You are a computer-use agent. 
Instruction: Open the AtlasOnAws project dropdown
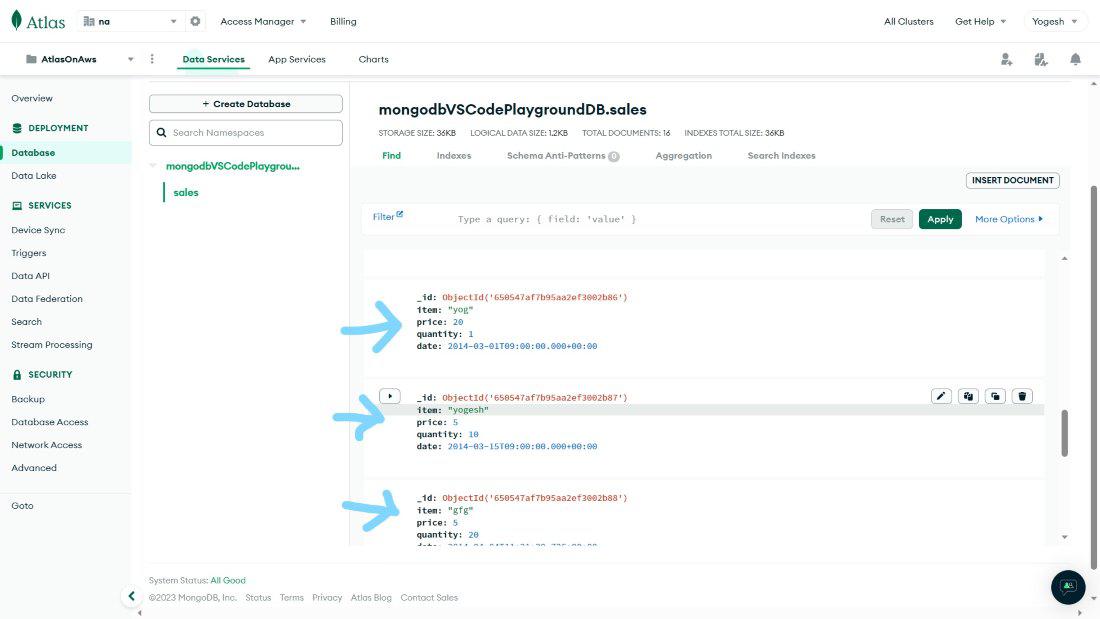(79, 60)
